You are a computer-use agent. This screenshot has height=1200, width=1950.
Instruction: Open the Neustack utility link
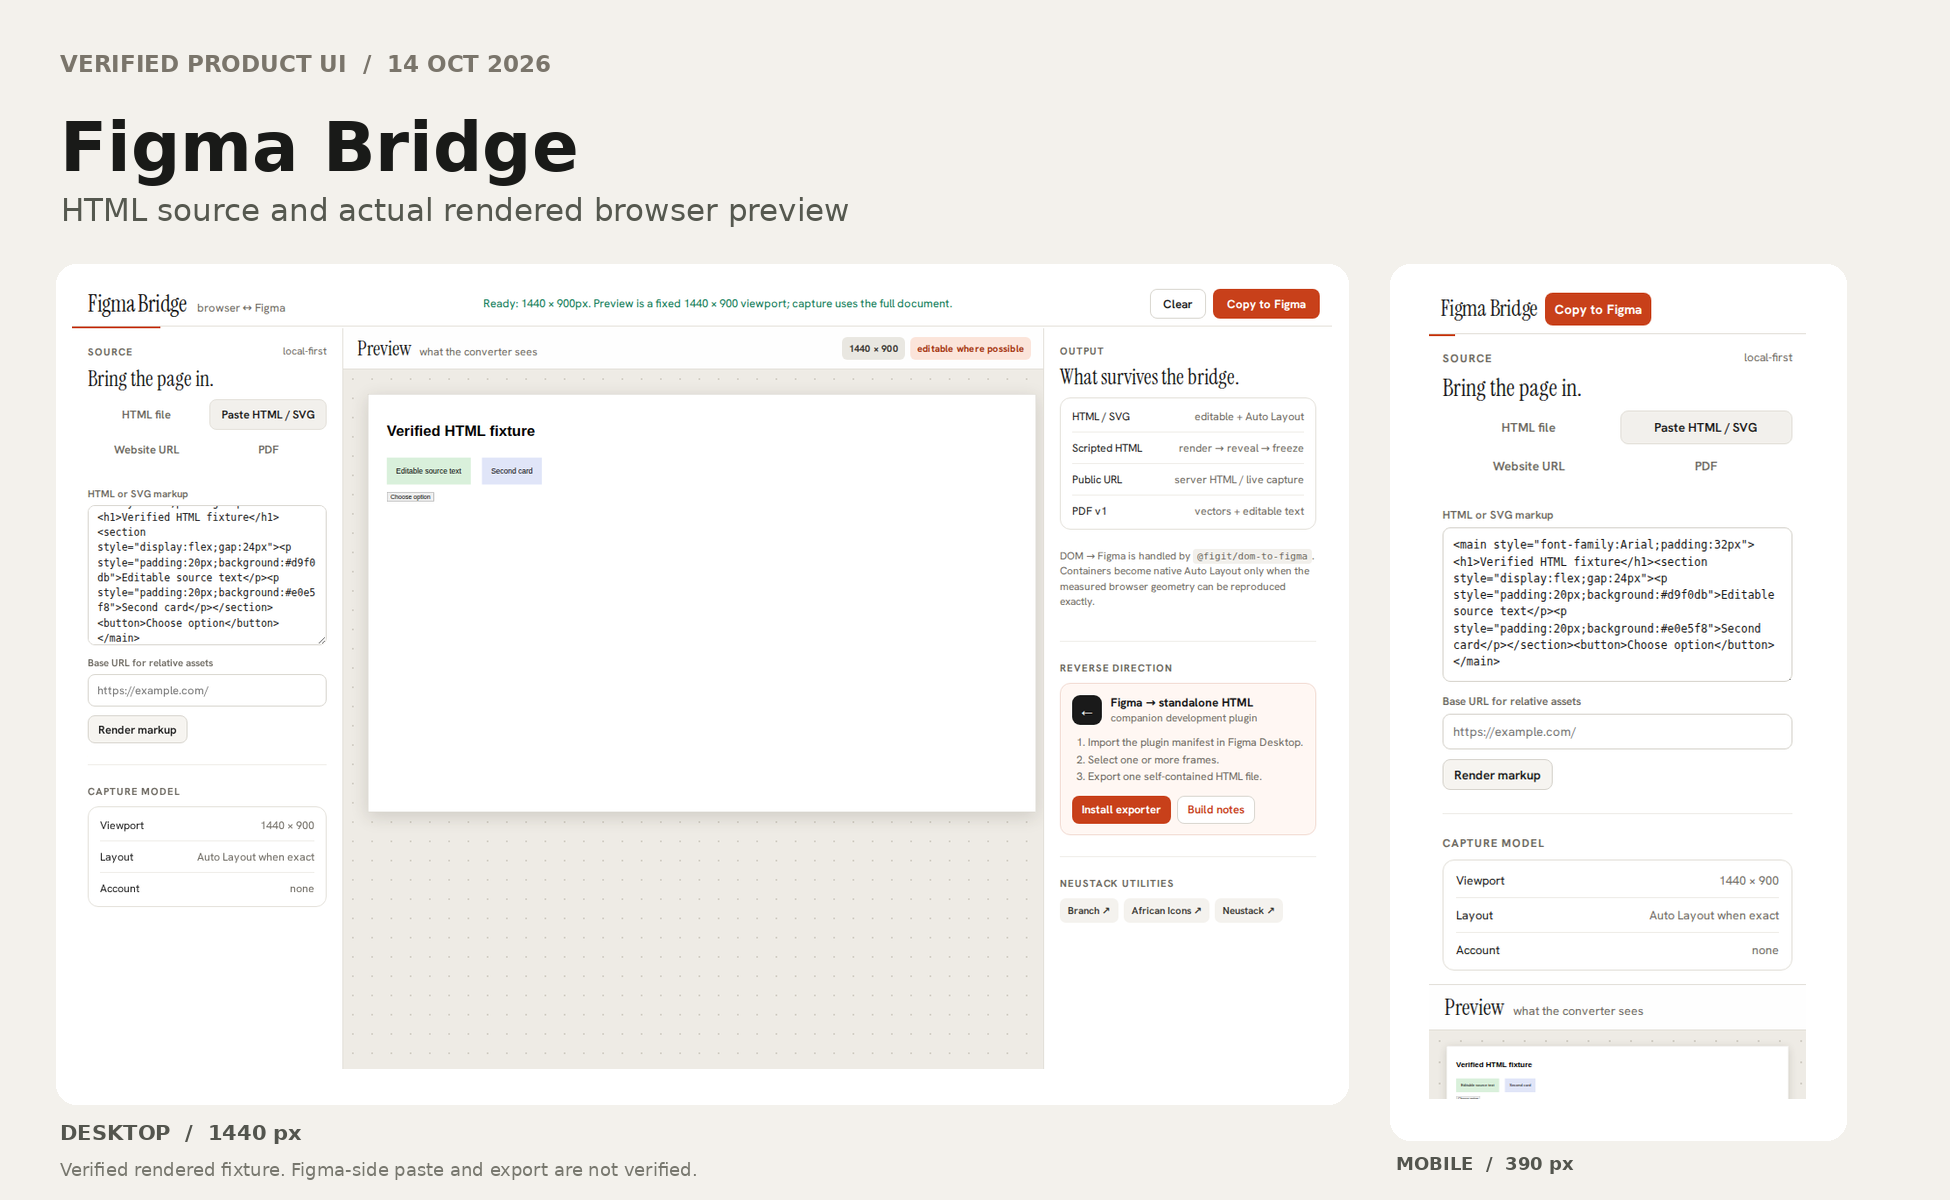[1248, 911]
